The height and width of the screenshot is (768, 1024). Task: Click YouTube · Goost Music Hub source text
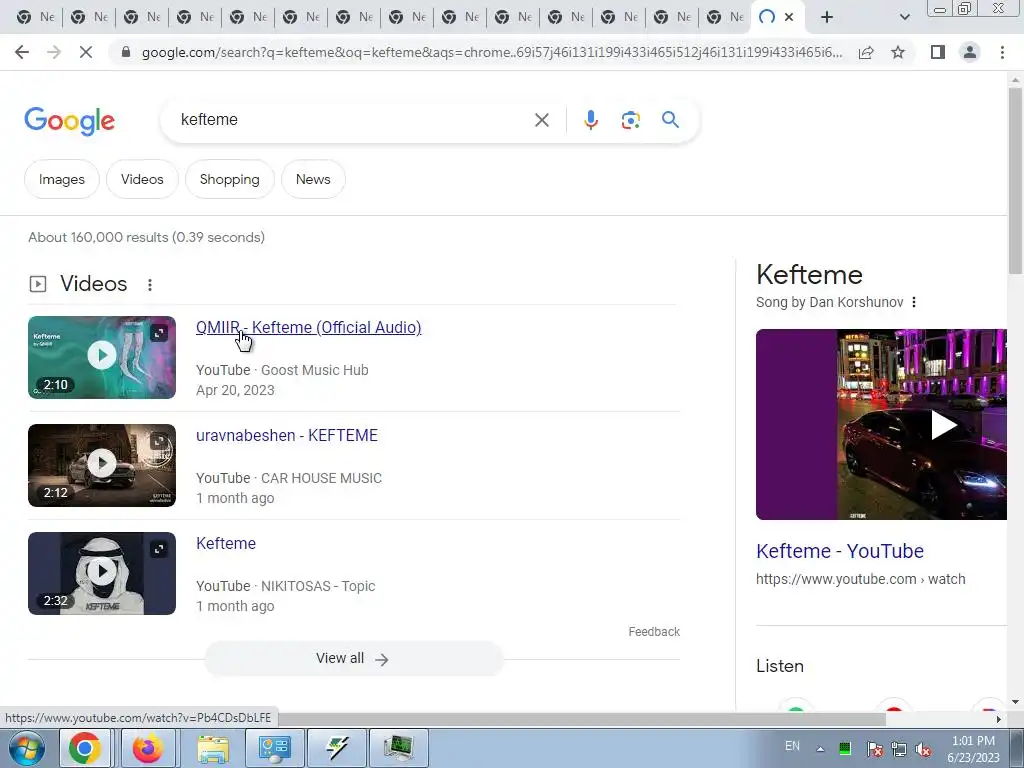[x=282, y=370]
